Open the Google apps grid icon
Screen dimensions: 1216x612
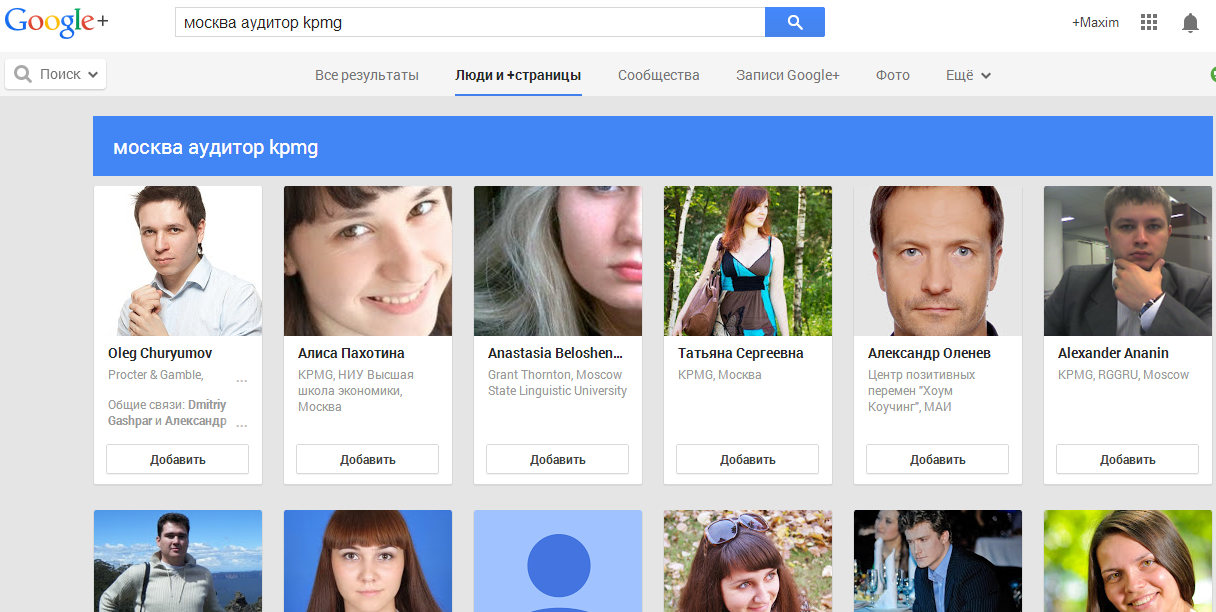[1149, 22]
